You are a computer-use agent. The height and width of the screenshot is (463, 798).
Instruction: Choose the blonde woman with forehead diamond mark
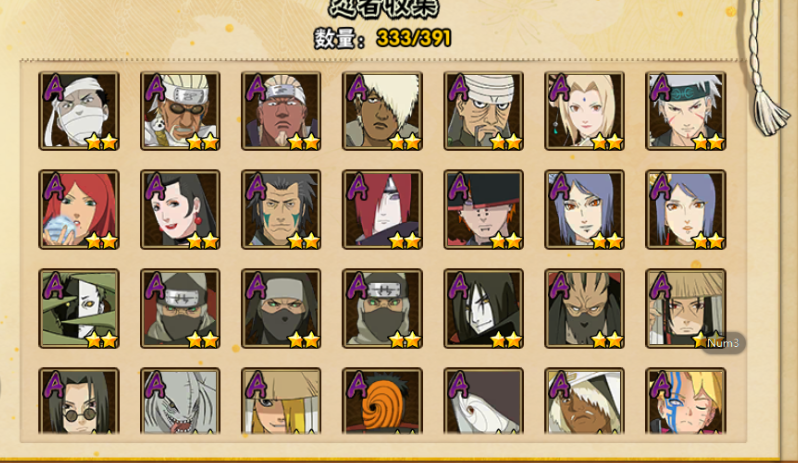584,111
